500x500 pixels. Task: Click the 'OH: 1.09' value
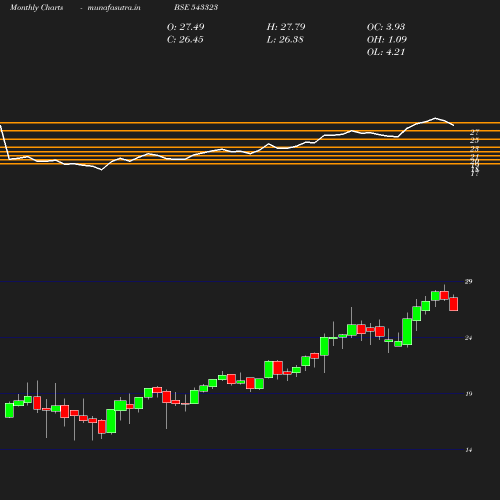pos(387,39)
